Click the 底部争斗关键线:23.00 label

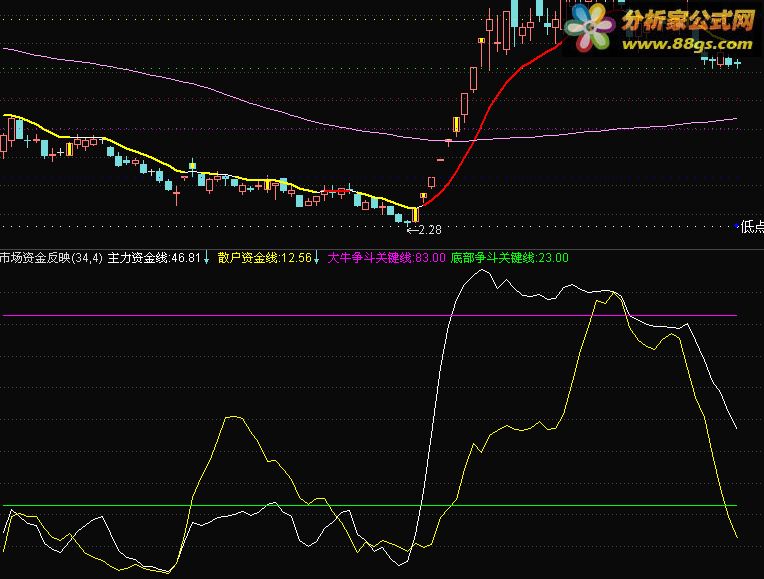tap(509, 258)
